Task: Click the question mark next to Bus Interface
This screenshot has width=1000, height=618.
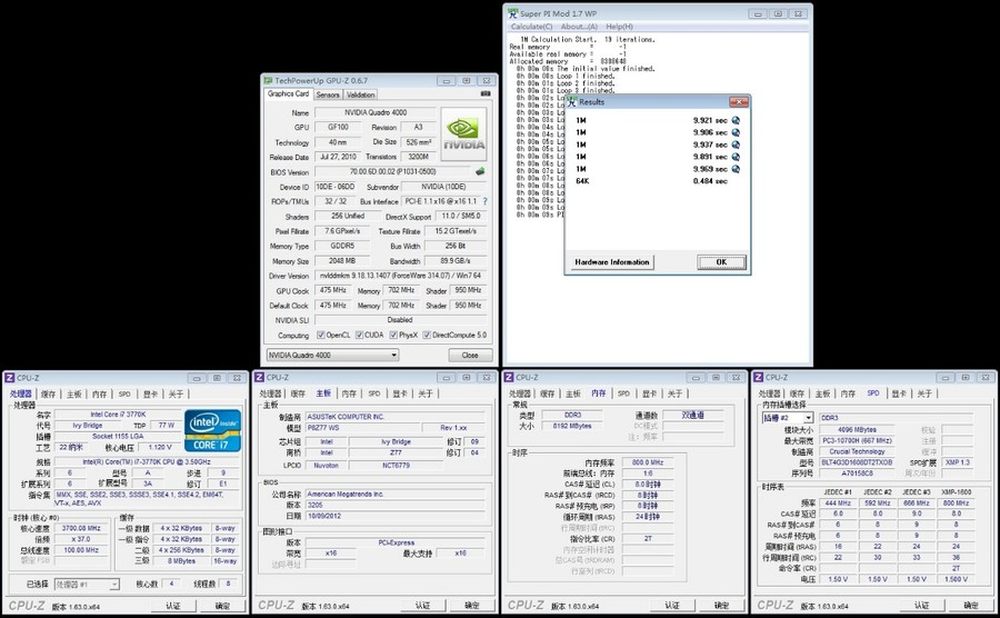Action: pyautogui.click(x=485, y=201)
